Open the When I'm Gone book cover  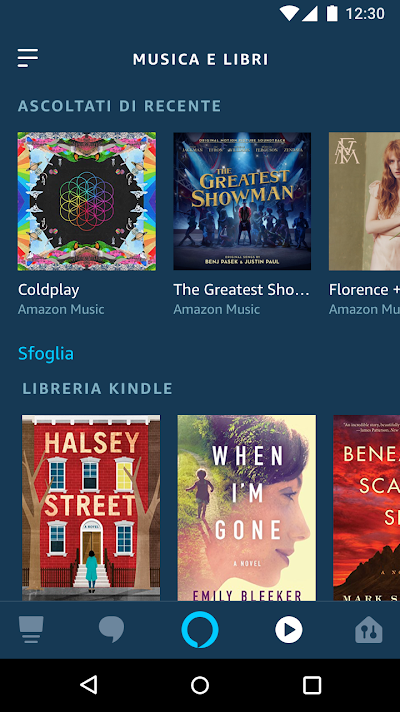tap(247, 508)
